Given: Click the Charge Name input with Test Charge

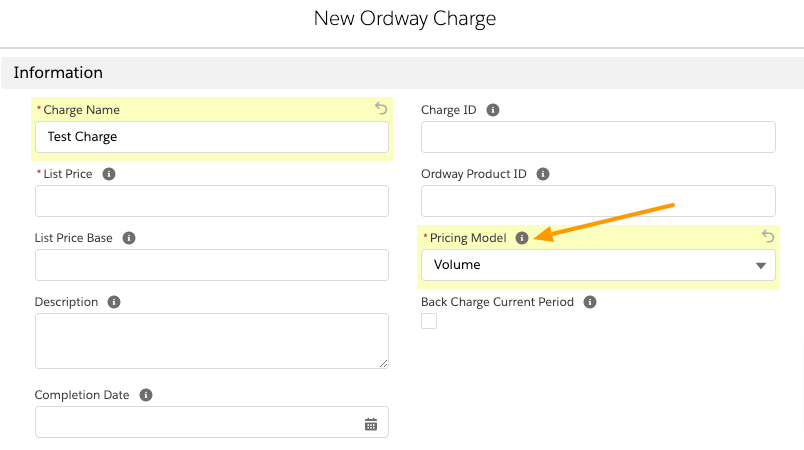Looking at the screenshot, I should [212, 137].
